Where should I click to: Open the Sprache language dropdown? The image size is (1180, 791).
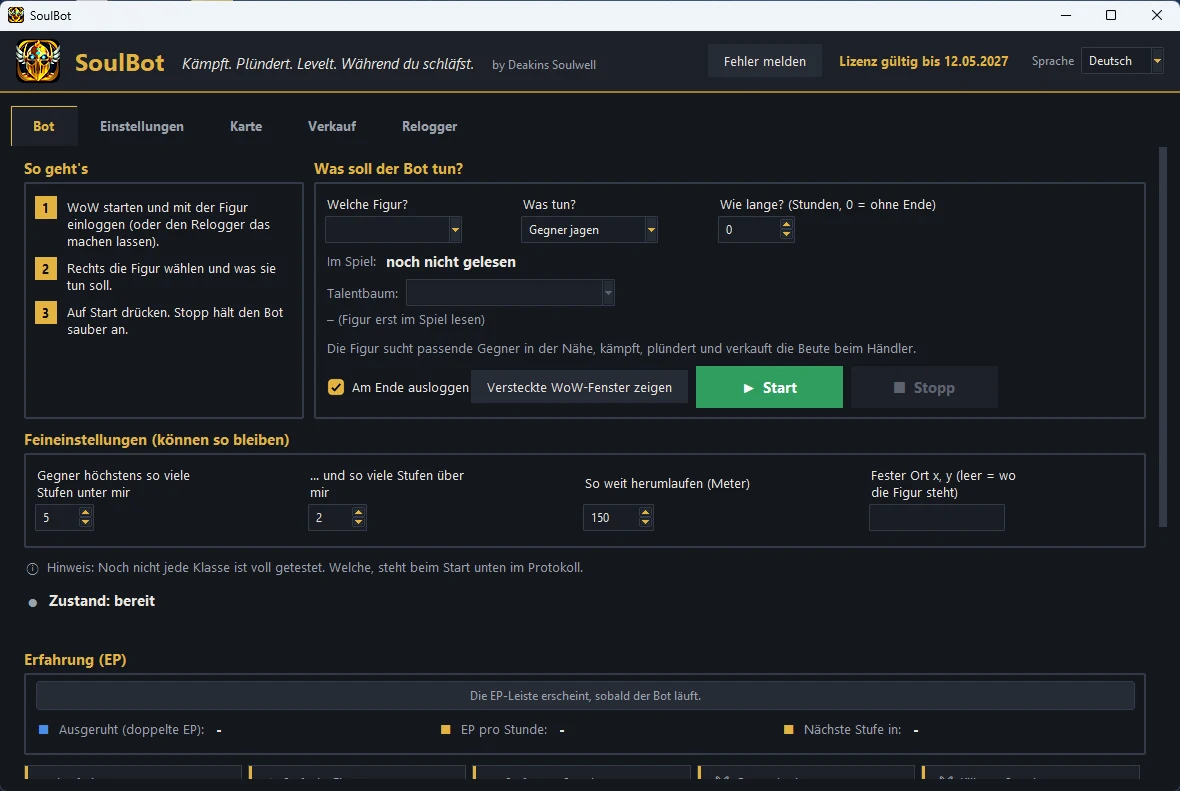coord(1122,61)
